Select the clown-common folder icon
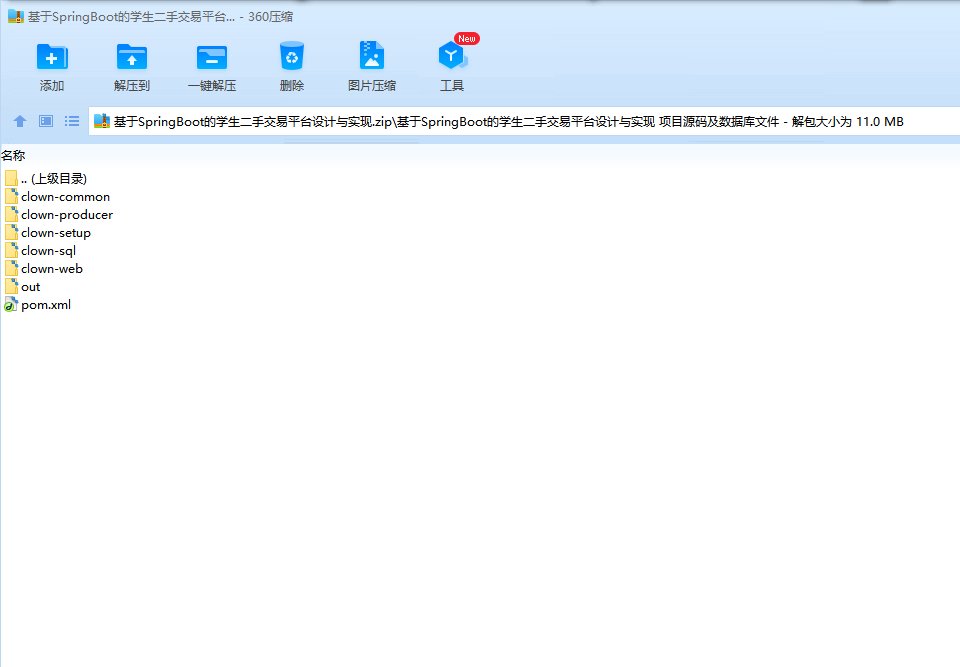960x667 pixels. point(11,196)
